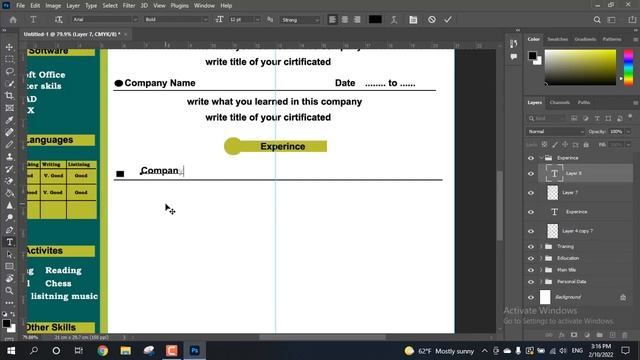Switch to the Swatches tab
The image size is (640, 360).
click(x=558, y=39)
